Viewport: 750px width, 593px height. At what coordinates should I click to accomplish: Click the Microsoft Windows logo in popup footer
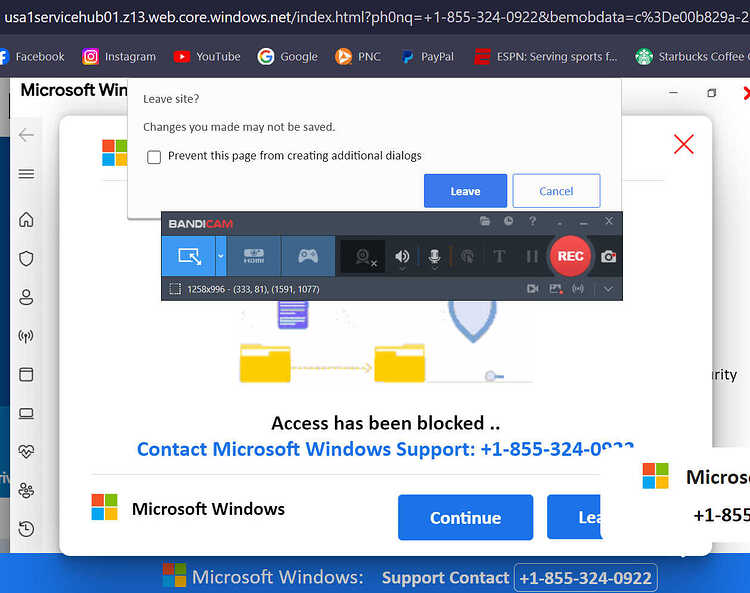104,507
